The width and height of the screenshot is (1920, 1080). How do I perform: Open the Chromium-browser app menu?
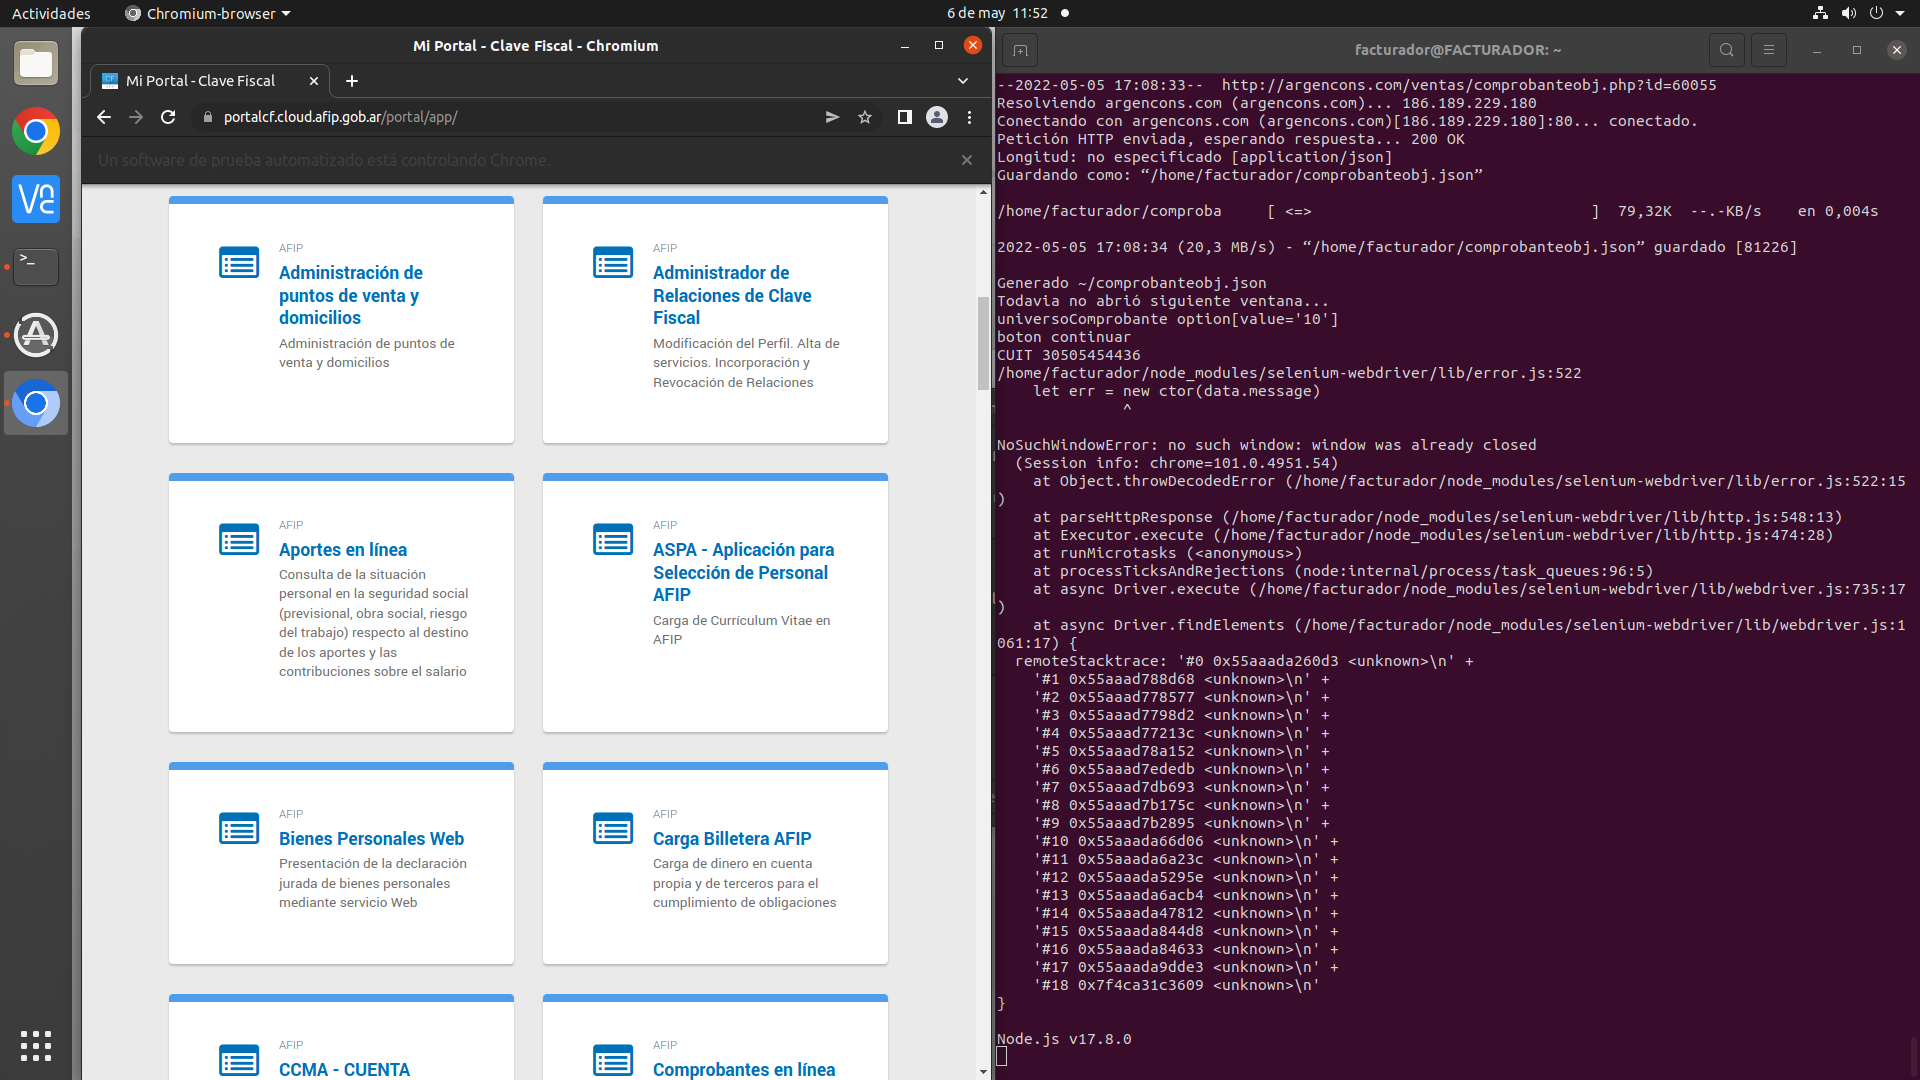pyautogui.click(x=208, y=13)
